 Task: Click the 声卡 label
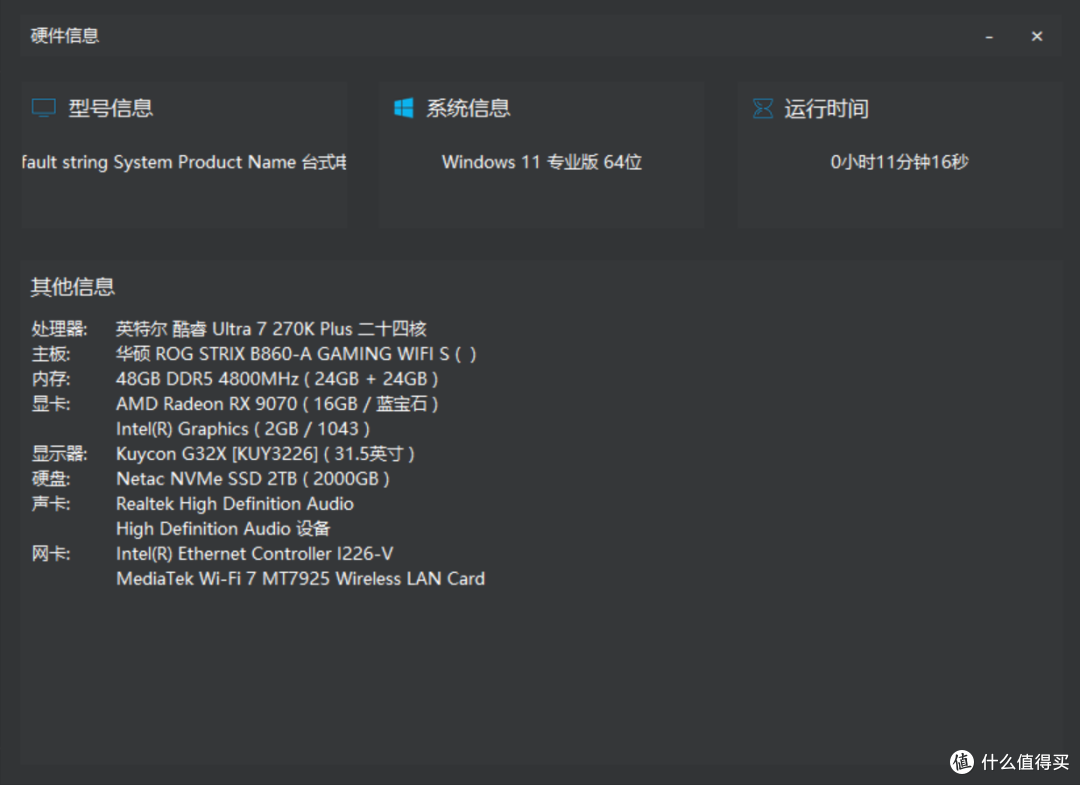coord(51,503)
